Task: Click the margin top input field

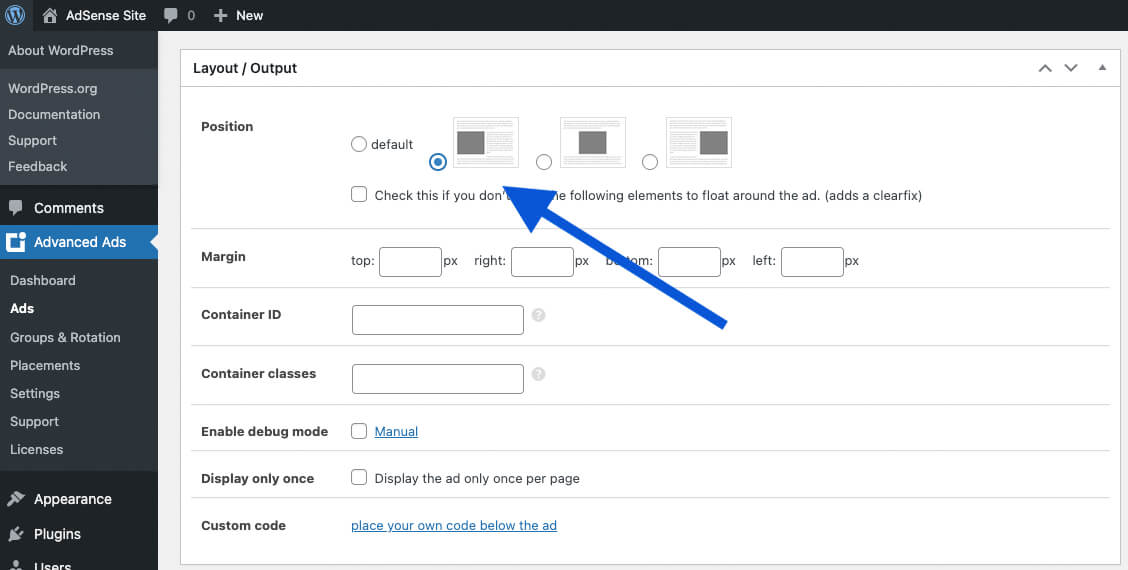Action: point(410,262)
